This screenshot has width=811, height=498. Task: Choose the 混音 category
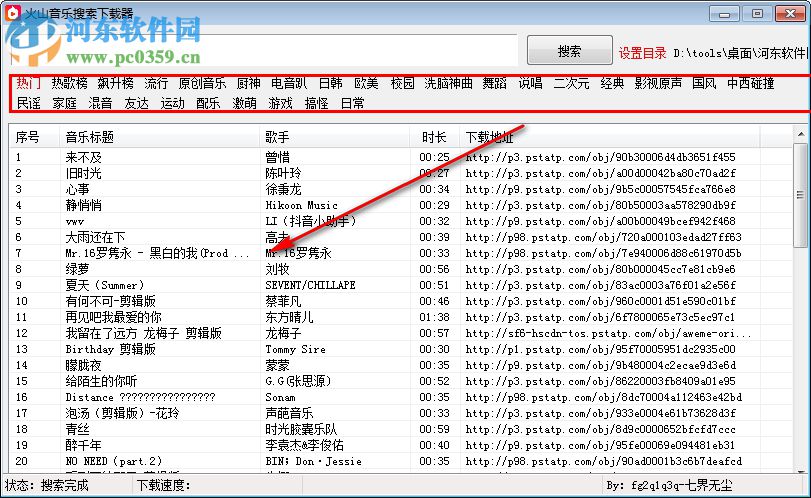100,103
